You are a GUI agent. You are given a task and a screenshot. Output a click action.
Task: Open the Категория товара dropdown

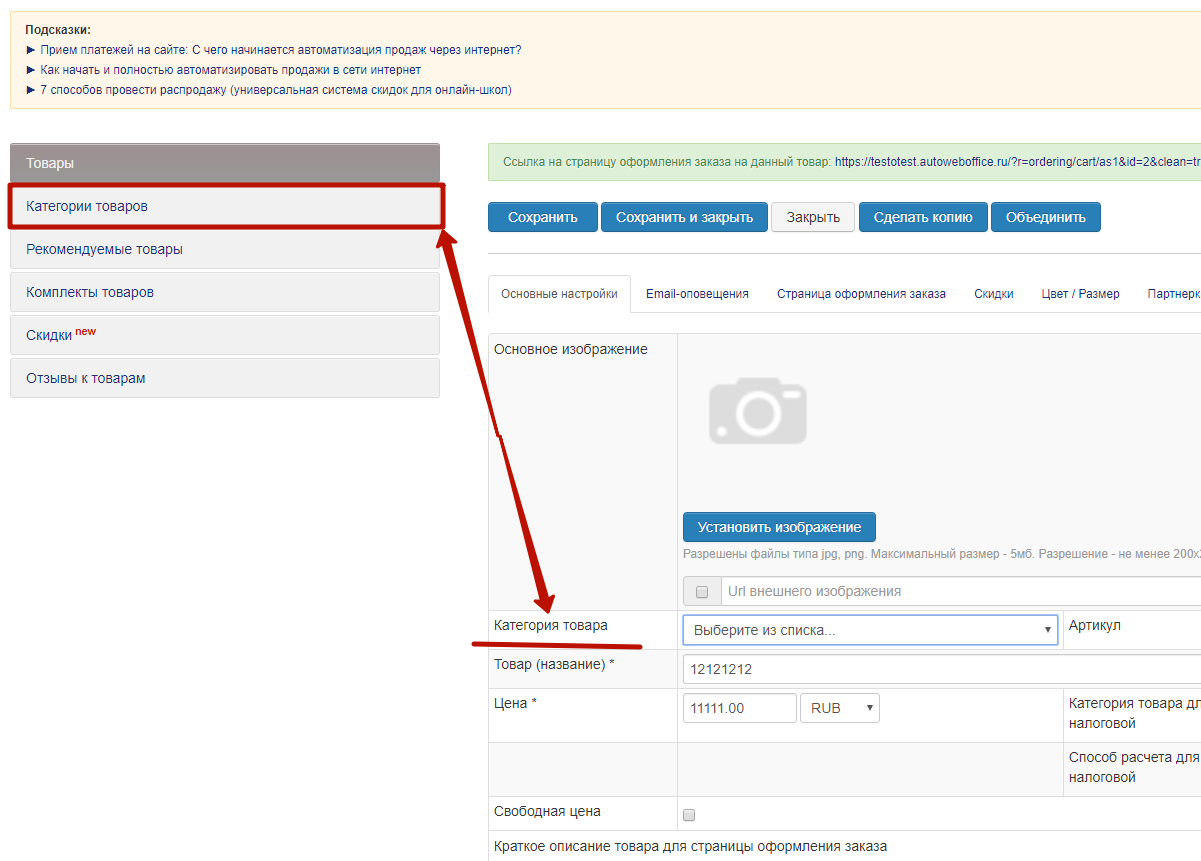tap(869, 630)
